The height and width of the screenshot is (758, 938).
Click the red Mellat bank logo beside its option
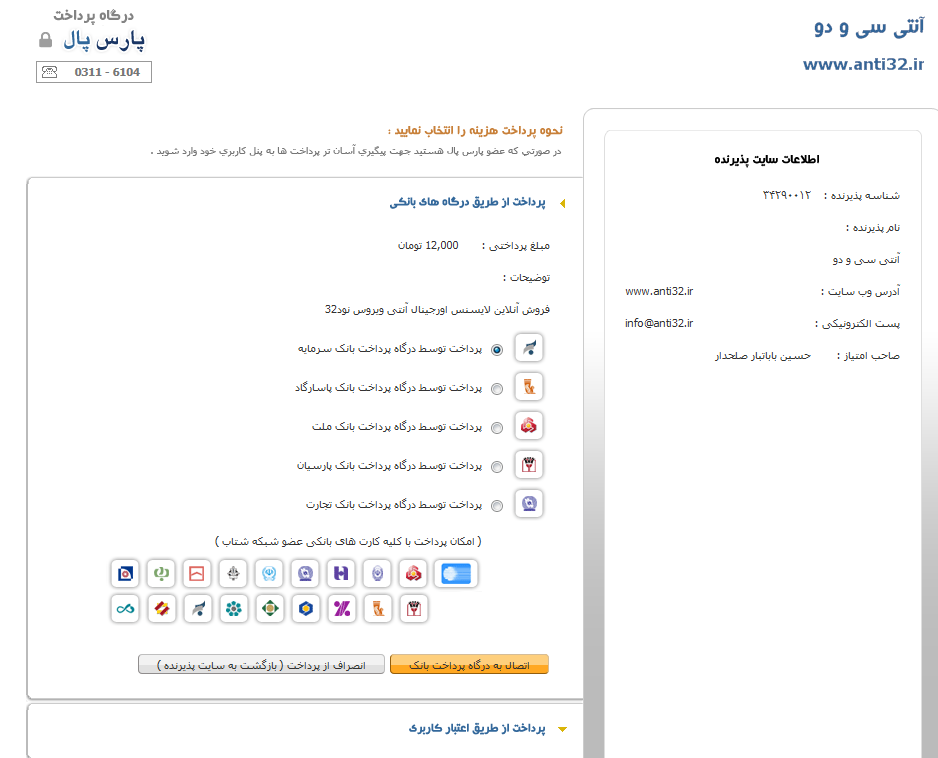coord(529,425)
